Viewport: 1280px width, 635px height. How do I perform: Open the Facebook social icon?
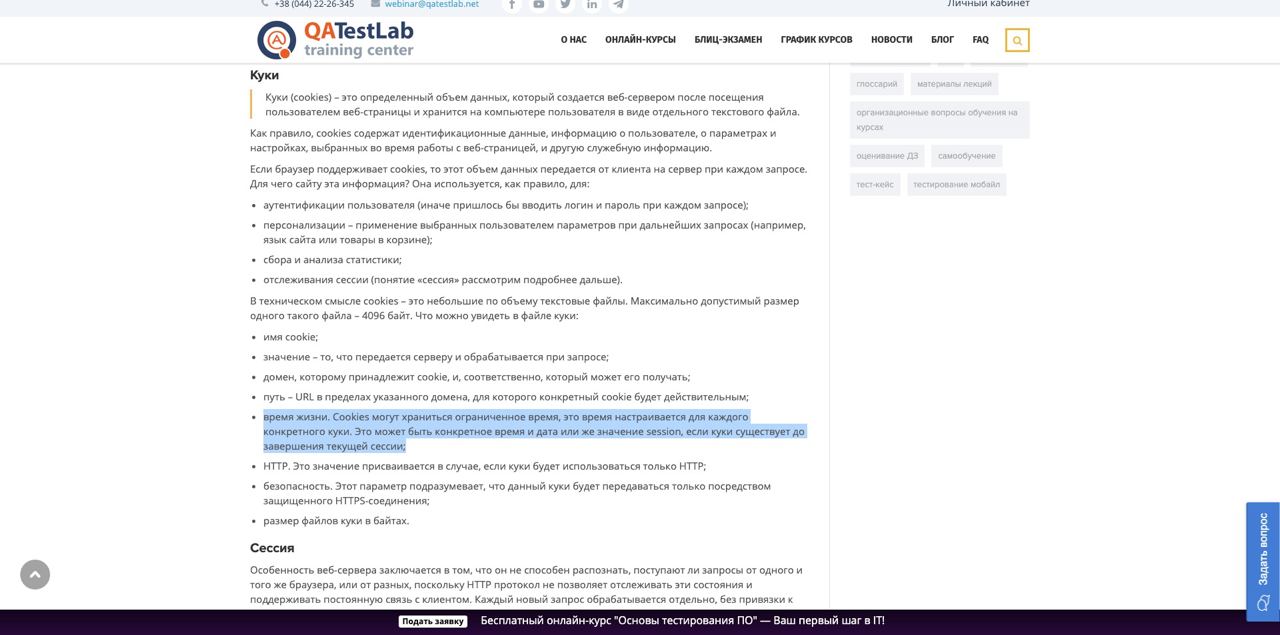tap(512, 4)
